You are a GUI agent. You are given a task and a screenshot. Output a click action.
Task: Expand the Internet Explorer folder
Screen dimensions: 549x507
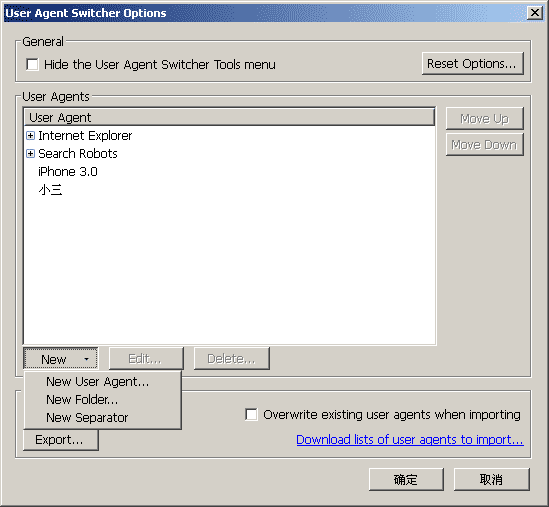[30, 136]
